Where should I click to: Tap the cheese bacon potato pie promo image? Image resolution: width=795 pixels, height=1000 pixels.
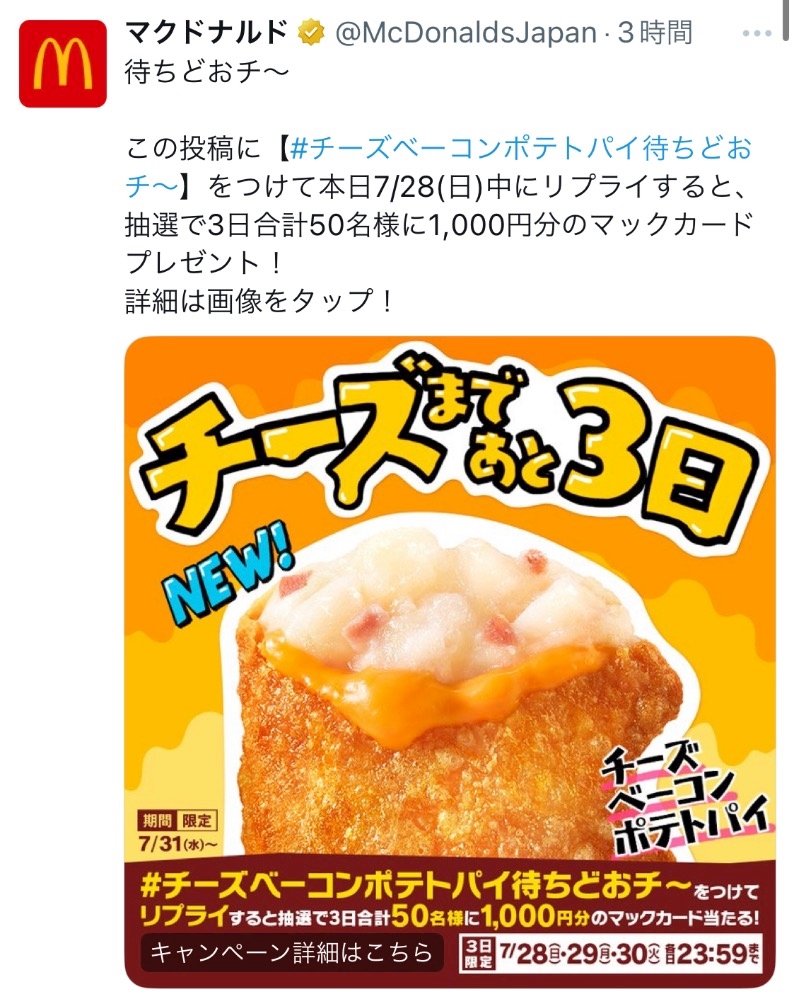point(450,662)
